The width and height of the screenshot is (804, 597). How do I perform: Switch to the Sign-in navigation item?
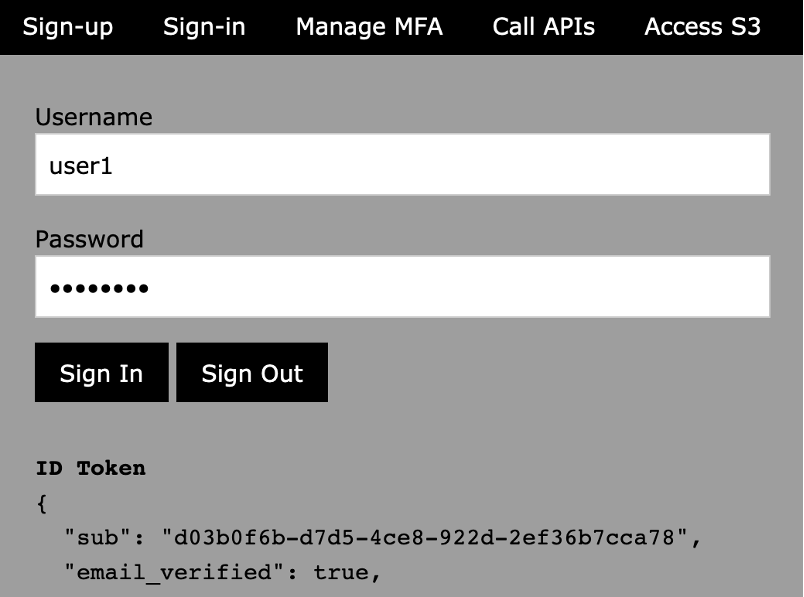click(x=204, y=27)
